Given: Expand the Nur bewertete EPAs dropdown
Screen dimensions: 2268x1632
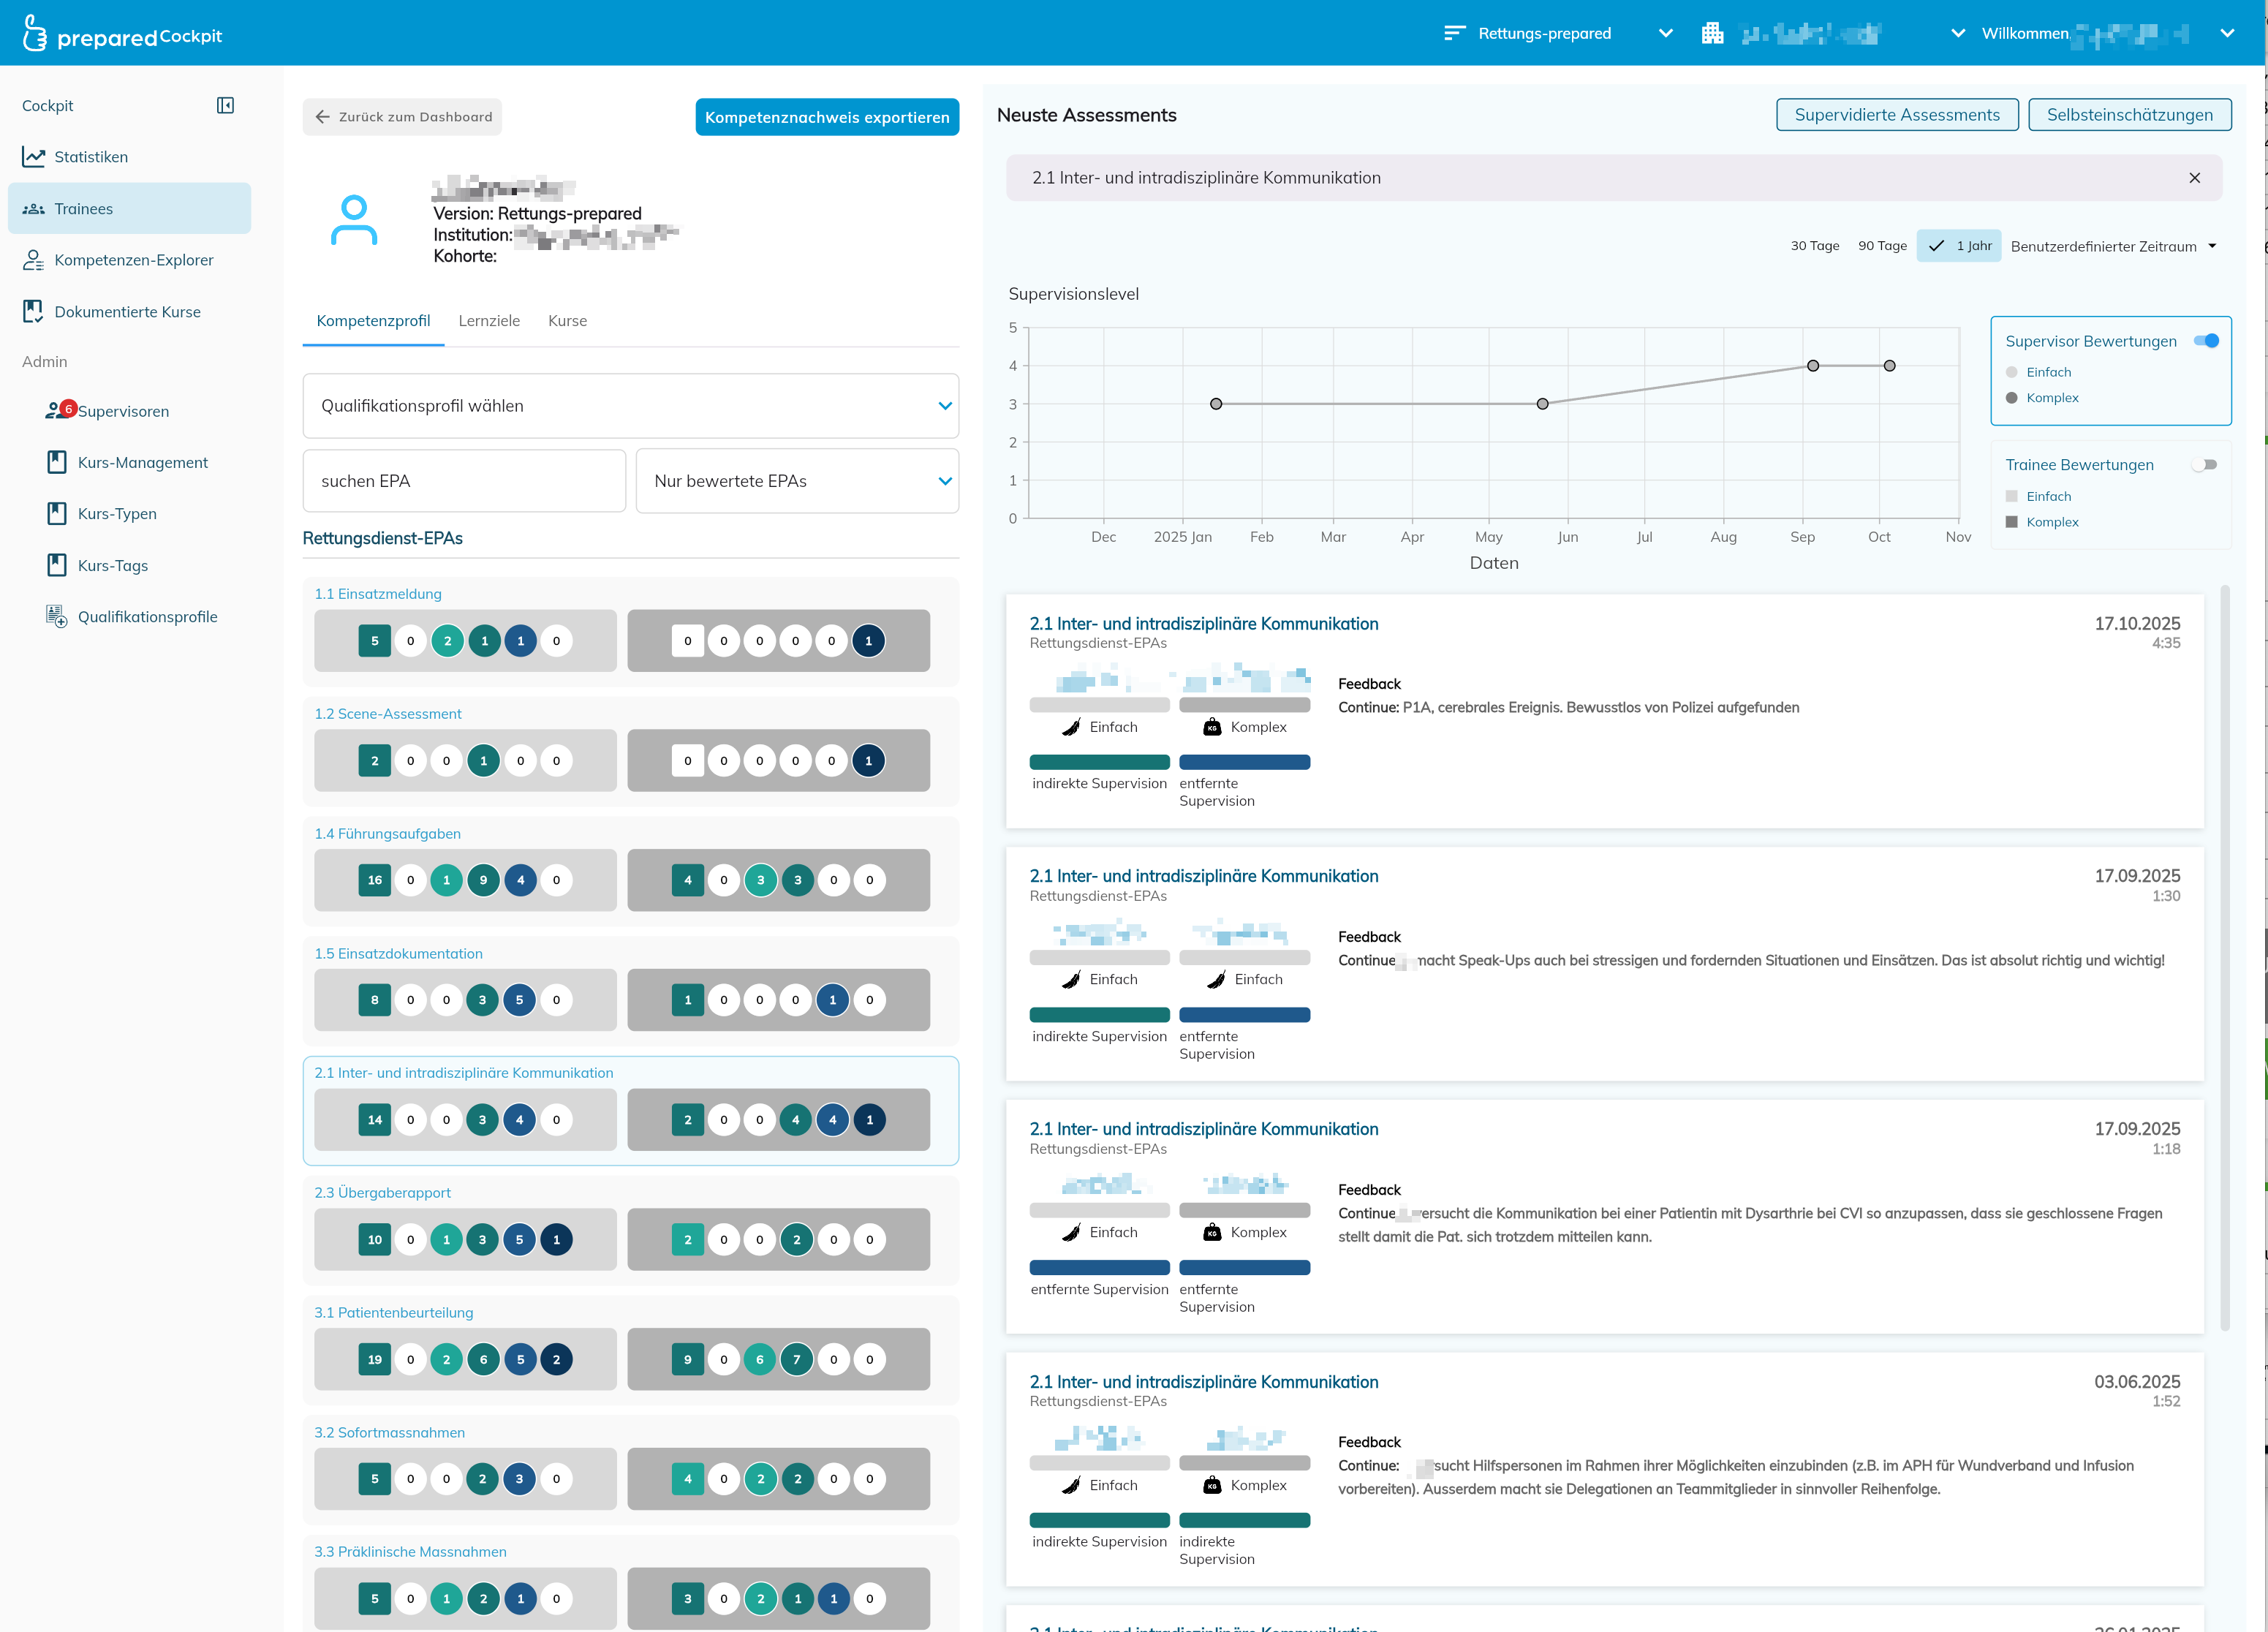Looking at the screenshot, I should point(796,481).
